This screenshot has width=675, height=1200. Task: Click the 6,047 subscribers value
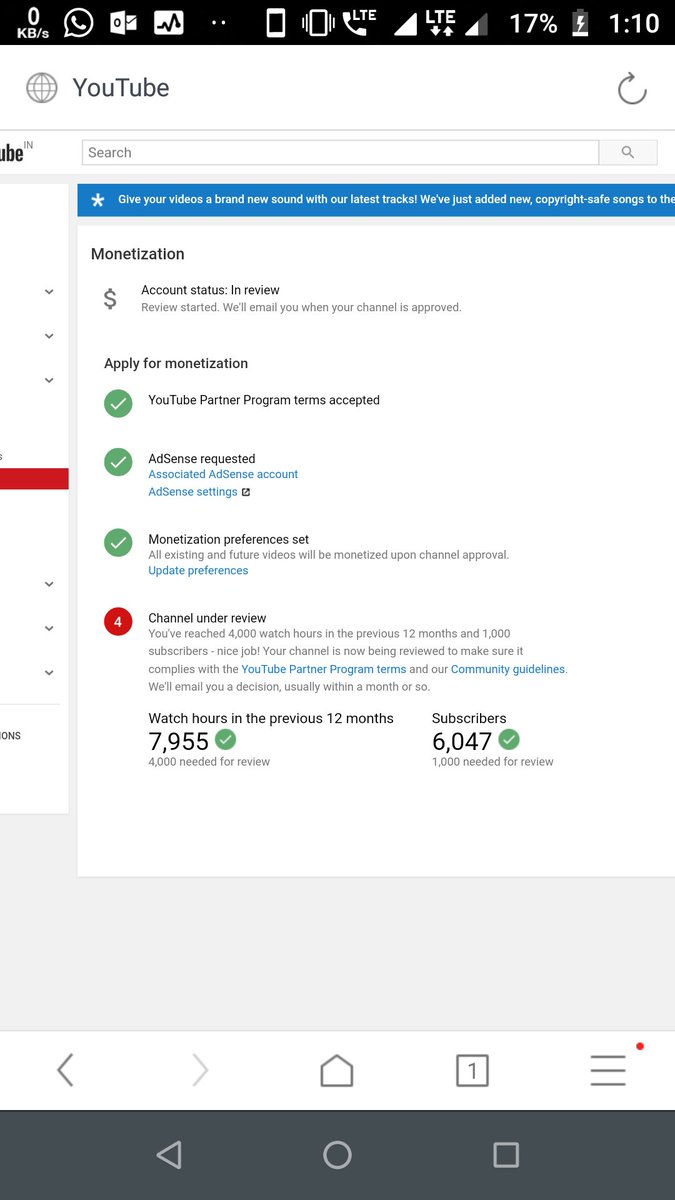click(462, 741)
